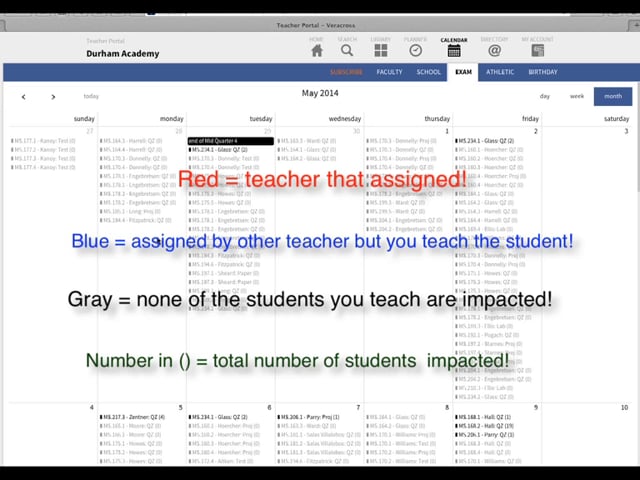Open 'end of Mid Quarter 4' event
Image resolution: width=640 pixels, height=480 pixels.
pyautogui.click(x=231, y=141)
